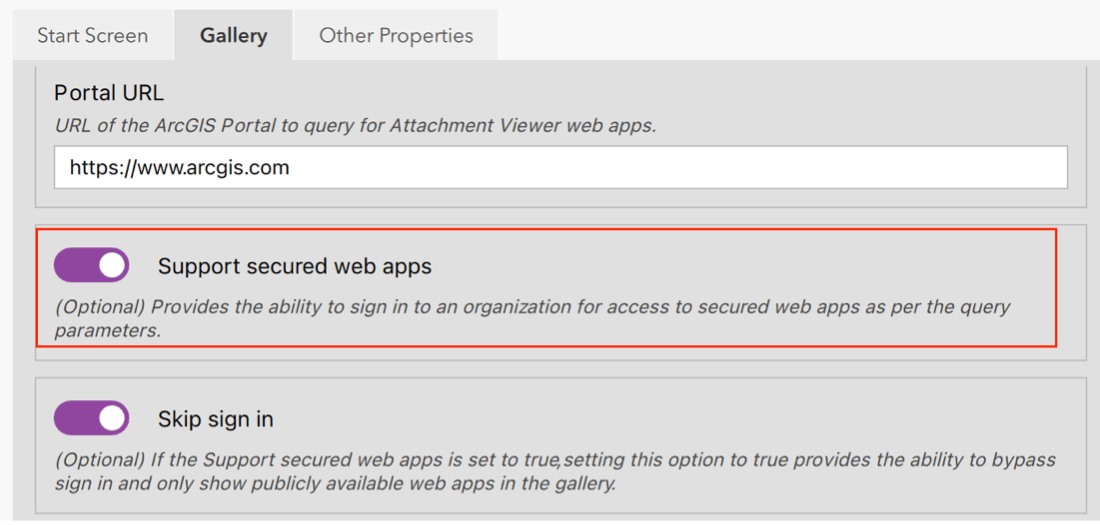Click the Support secured web apps description text
The width and height of the screenshot is (1100, 525).
[532, 307]
